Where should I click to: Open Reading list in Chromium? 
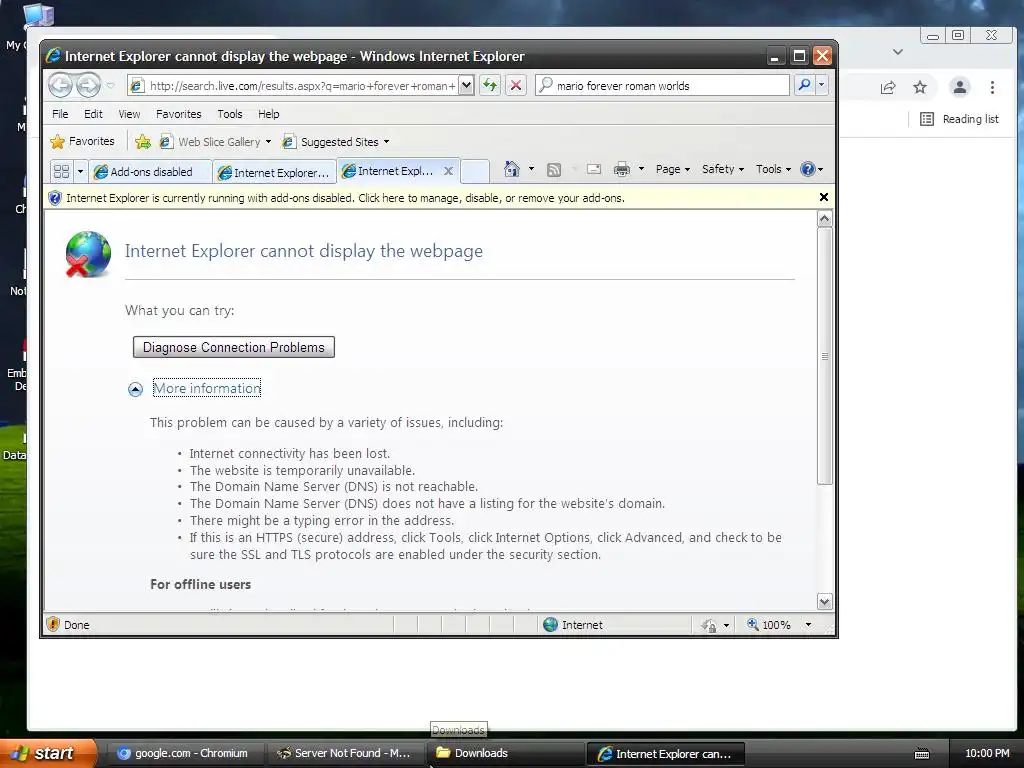(959, 119)
